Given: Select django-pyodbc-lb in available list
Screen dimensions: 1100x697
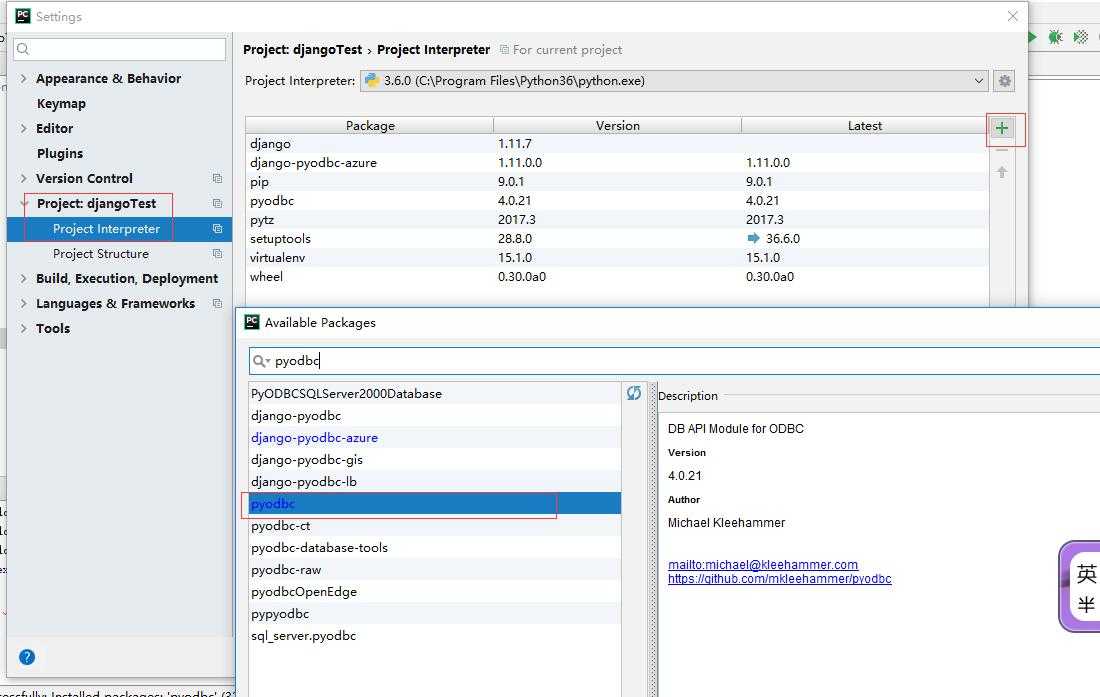Looking at the screenshot, I should click(435, 482).
